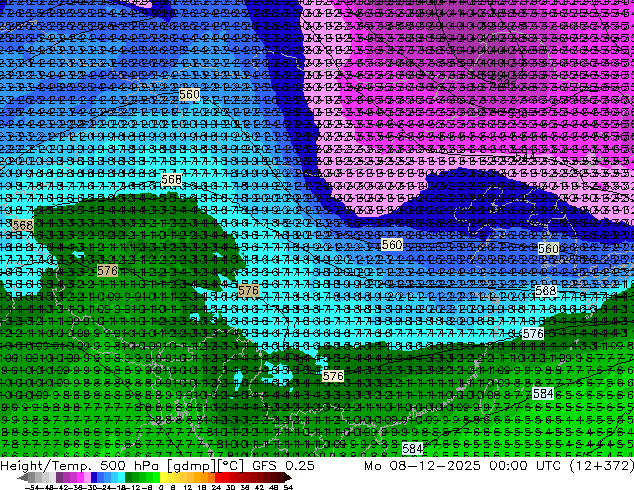Select the light pink swatch on color scale
This screenshot has height=490, width=634.
87,478
